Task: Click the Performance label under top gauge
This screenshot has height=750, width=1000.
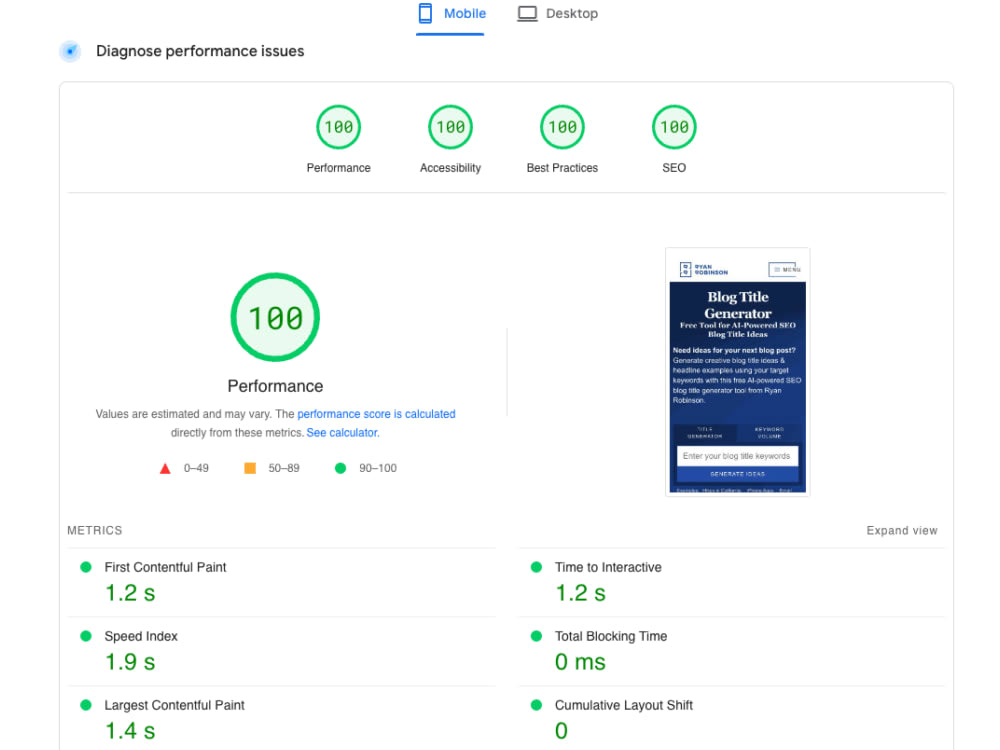Action: [x=339, y=168]
